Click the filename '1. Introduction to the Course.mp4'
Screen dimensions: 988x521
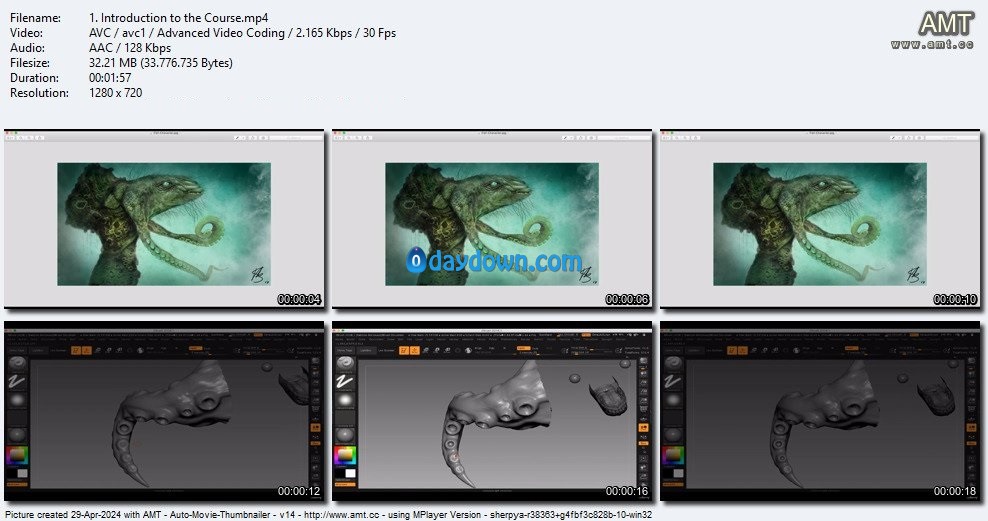pyautogui.click(x=178, y=18)
